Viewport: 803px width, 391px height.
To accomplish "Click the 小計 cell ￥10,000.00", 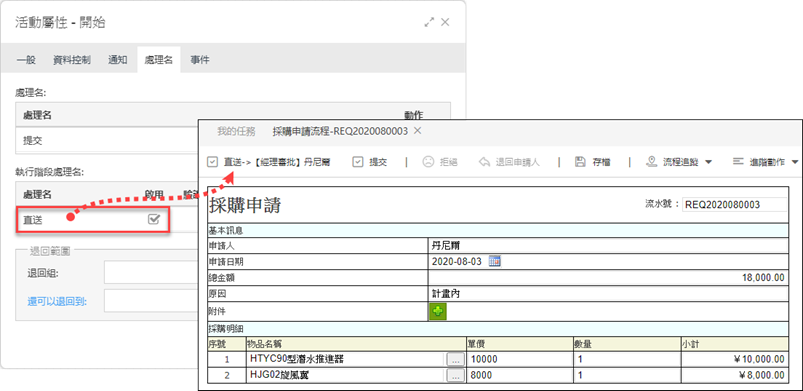I will coord(735,359).
